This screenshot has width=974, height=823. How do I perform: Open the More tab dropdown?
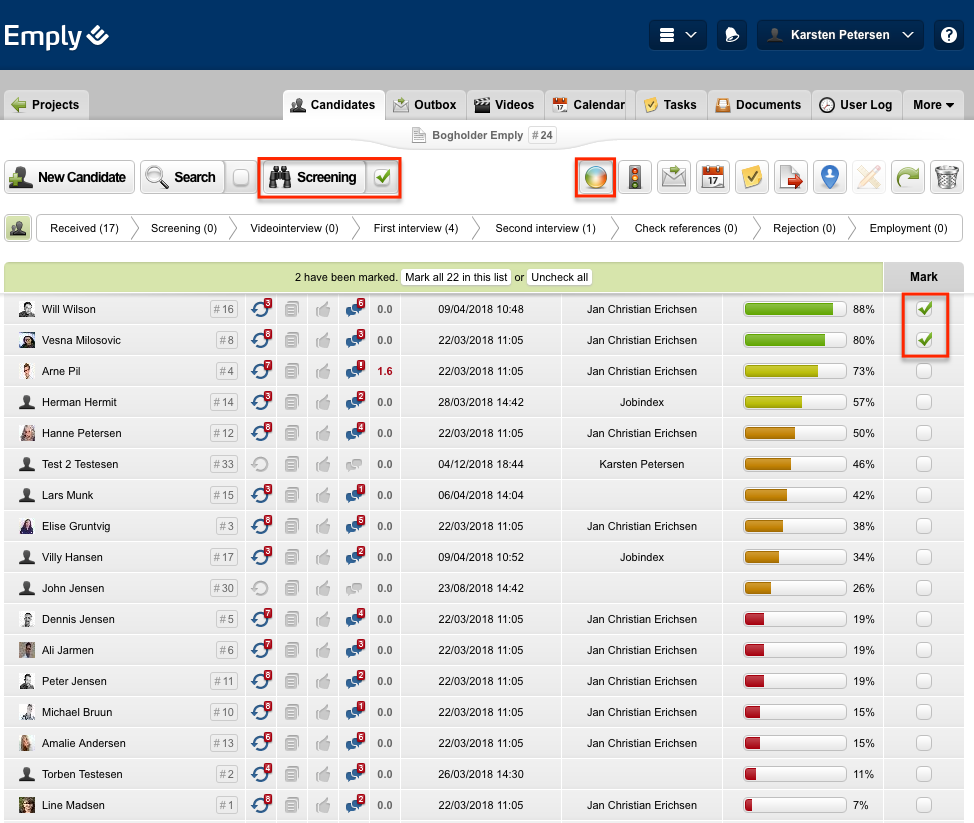tap(933, 105)
